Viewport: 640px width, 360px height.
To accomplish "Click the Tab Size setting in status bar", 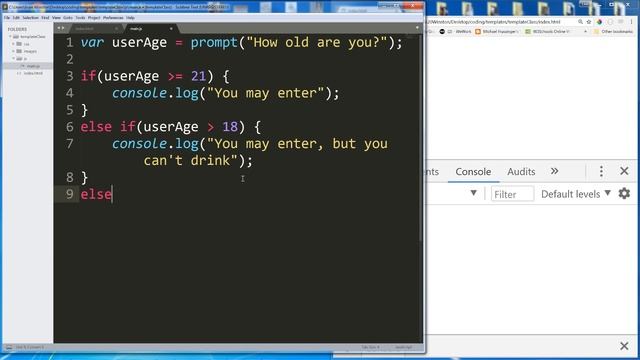I will 371,347.
